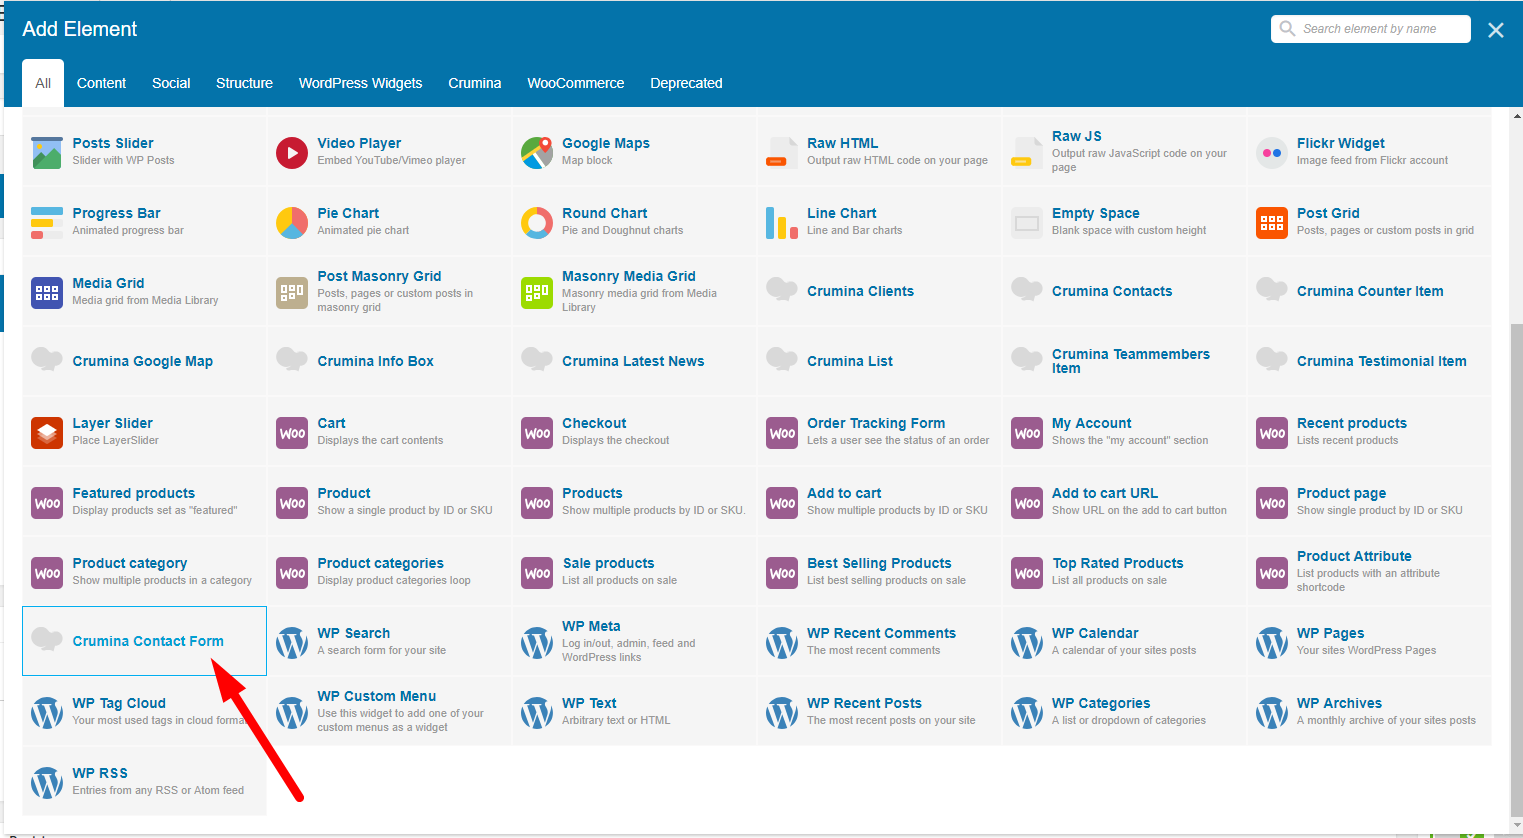Switch to the Content tab
Image resolution: width=1523 pixels, height=838 pixels.
[101, 83]
